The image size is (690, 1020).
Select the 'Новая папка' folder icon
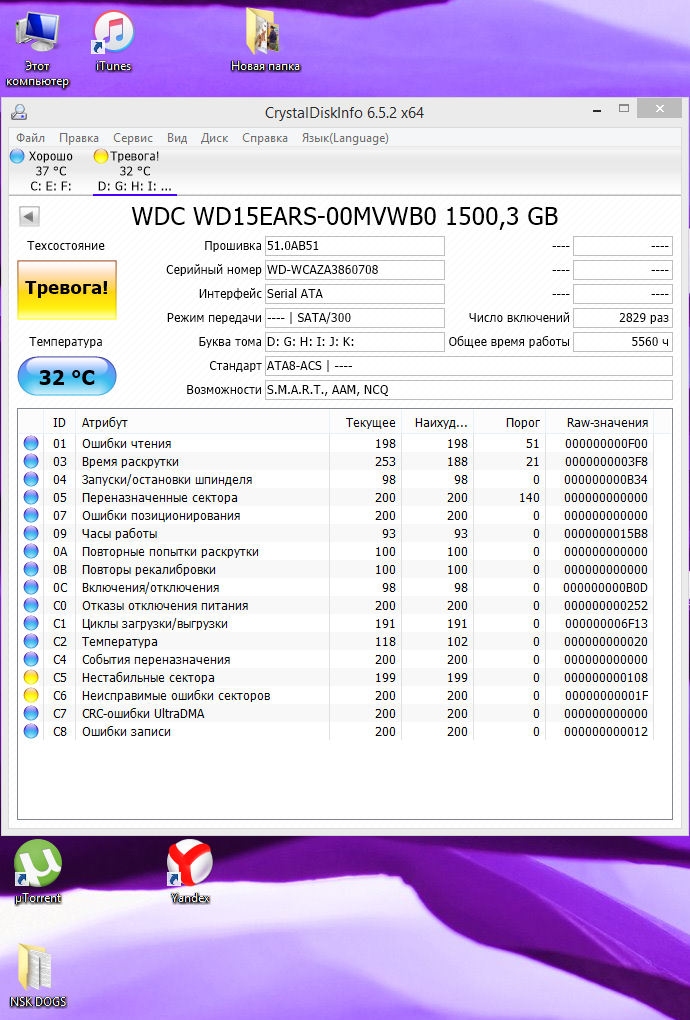[265, 35]
